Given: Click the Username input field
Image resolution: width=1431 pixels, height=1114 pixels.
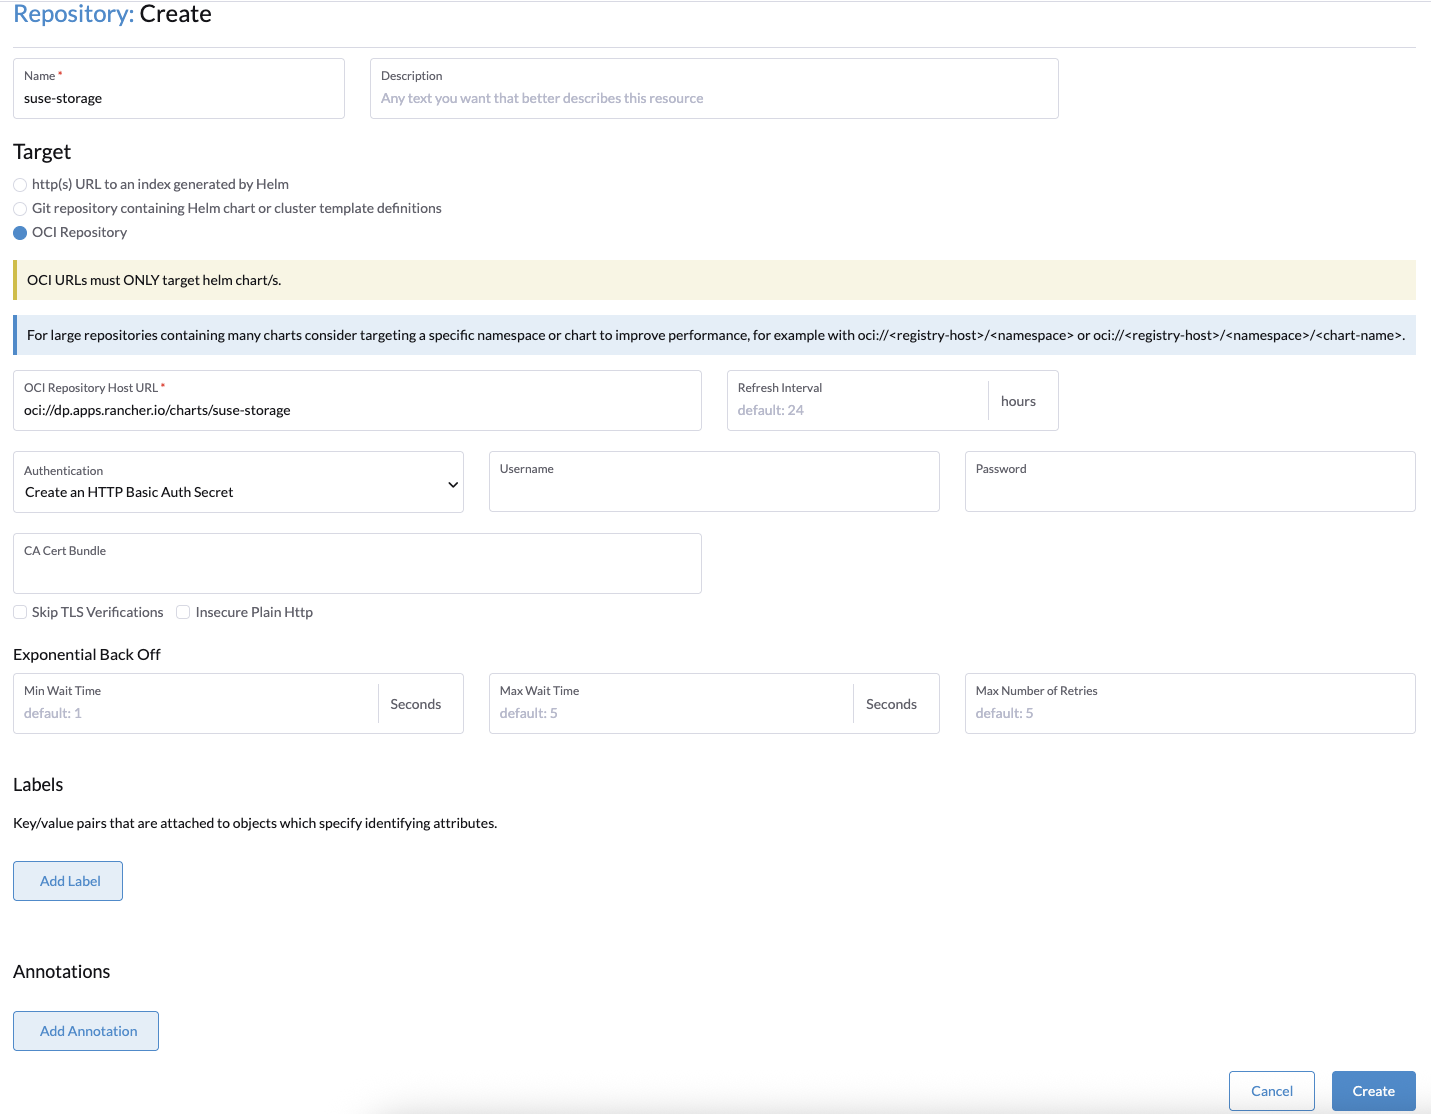Looking at the screenshot, I should [x=713, y=490].
